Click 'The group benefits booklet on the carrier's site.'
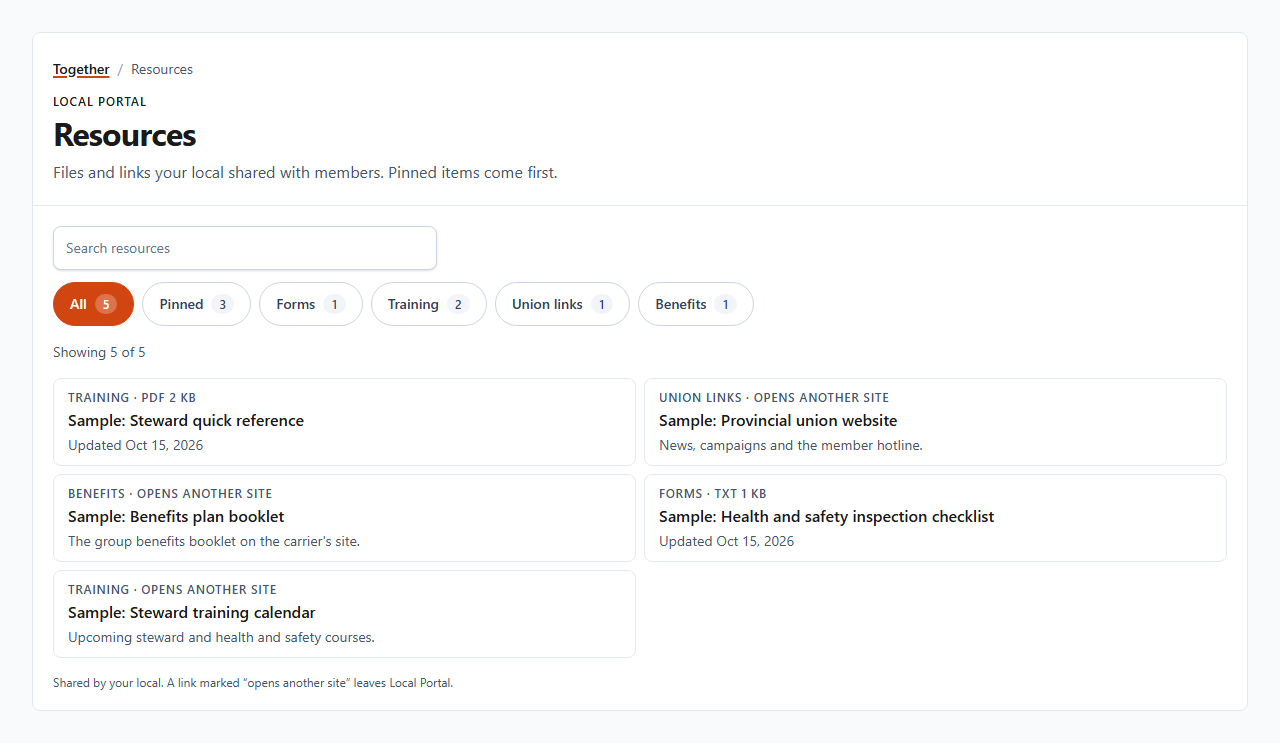The width and height of the screenshot is (1280, 743). tap(214, 541)
